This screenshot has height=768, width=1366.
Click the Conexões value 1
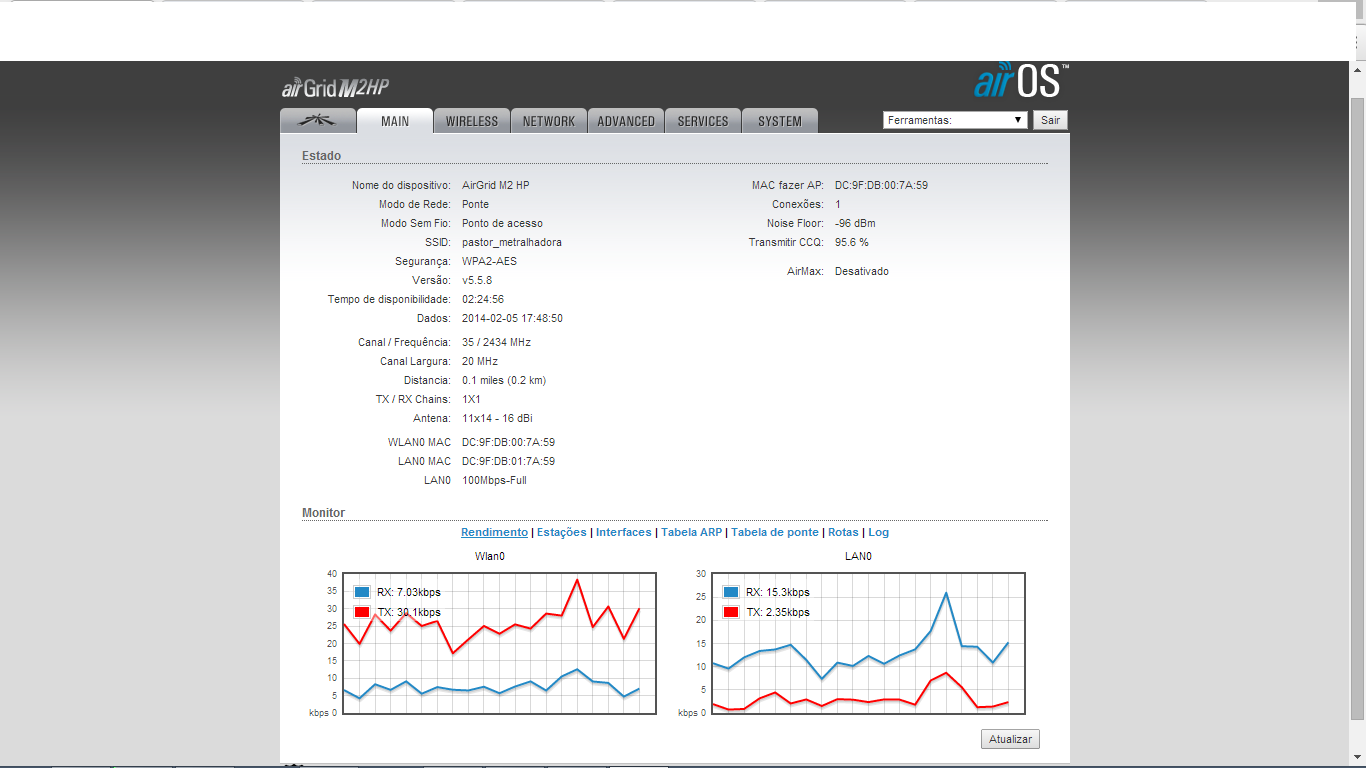(838, 204)
